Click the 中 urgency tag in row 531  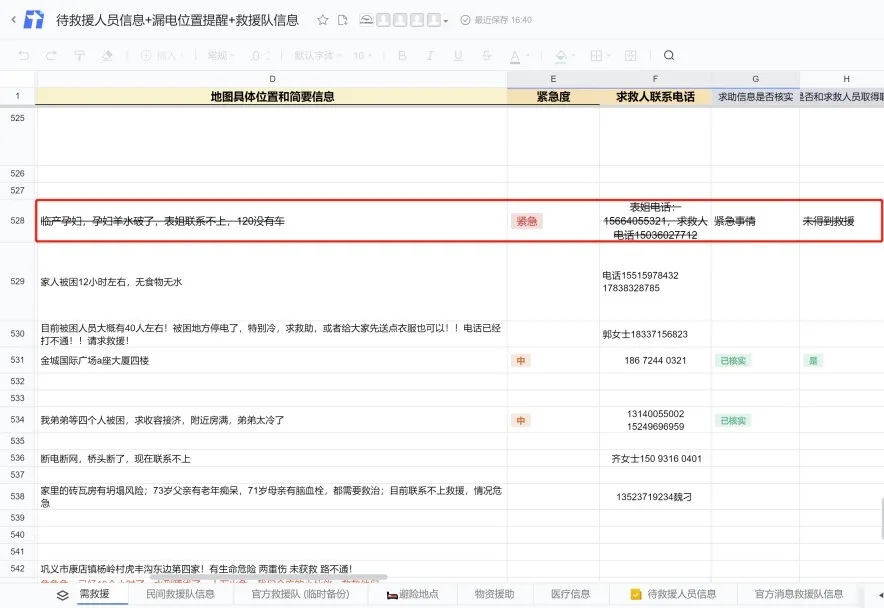point(521,360)
